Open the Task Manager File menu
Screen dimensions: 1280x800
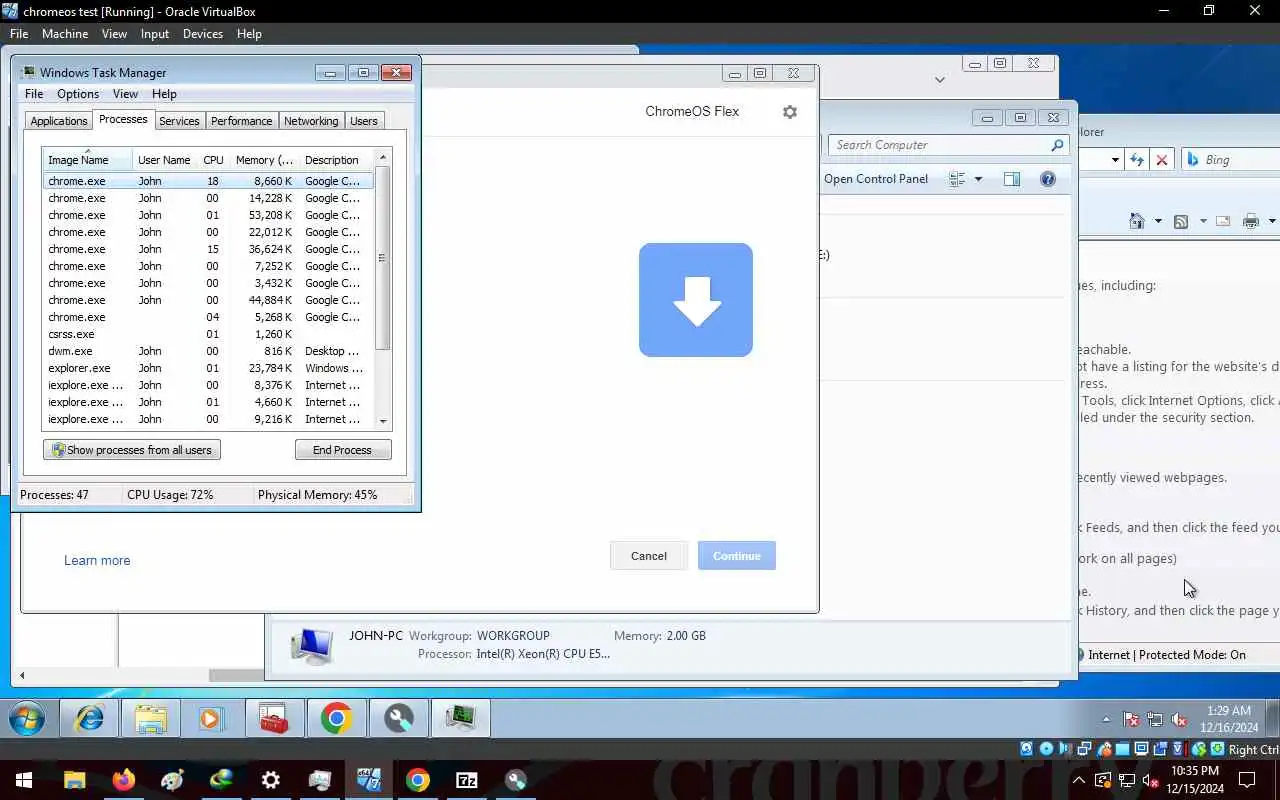(x=33, y=94)
